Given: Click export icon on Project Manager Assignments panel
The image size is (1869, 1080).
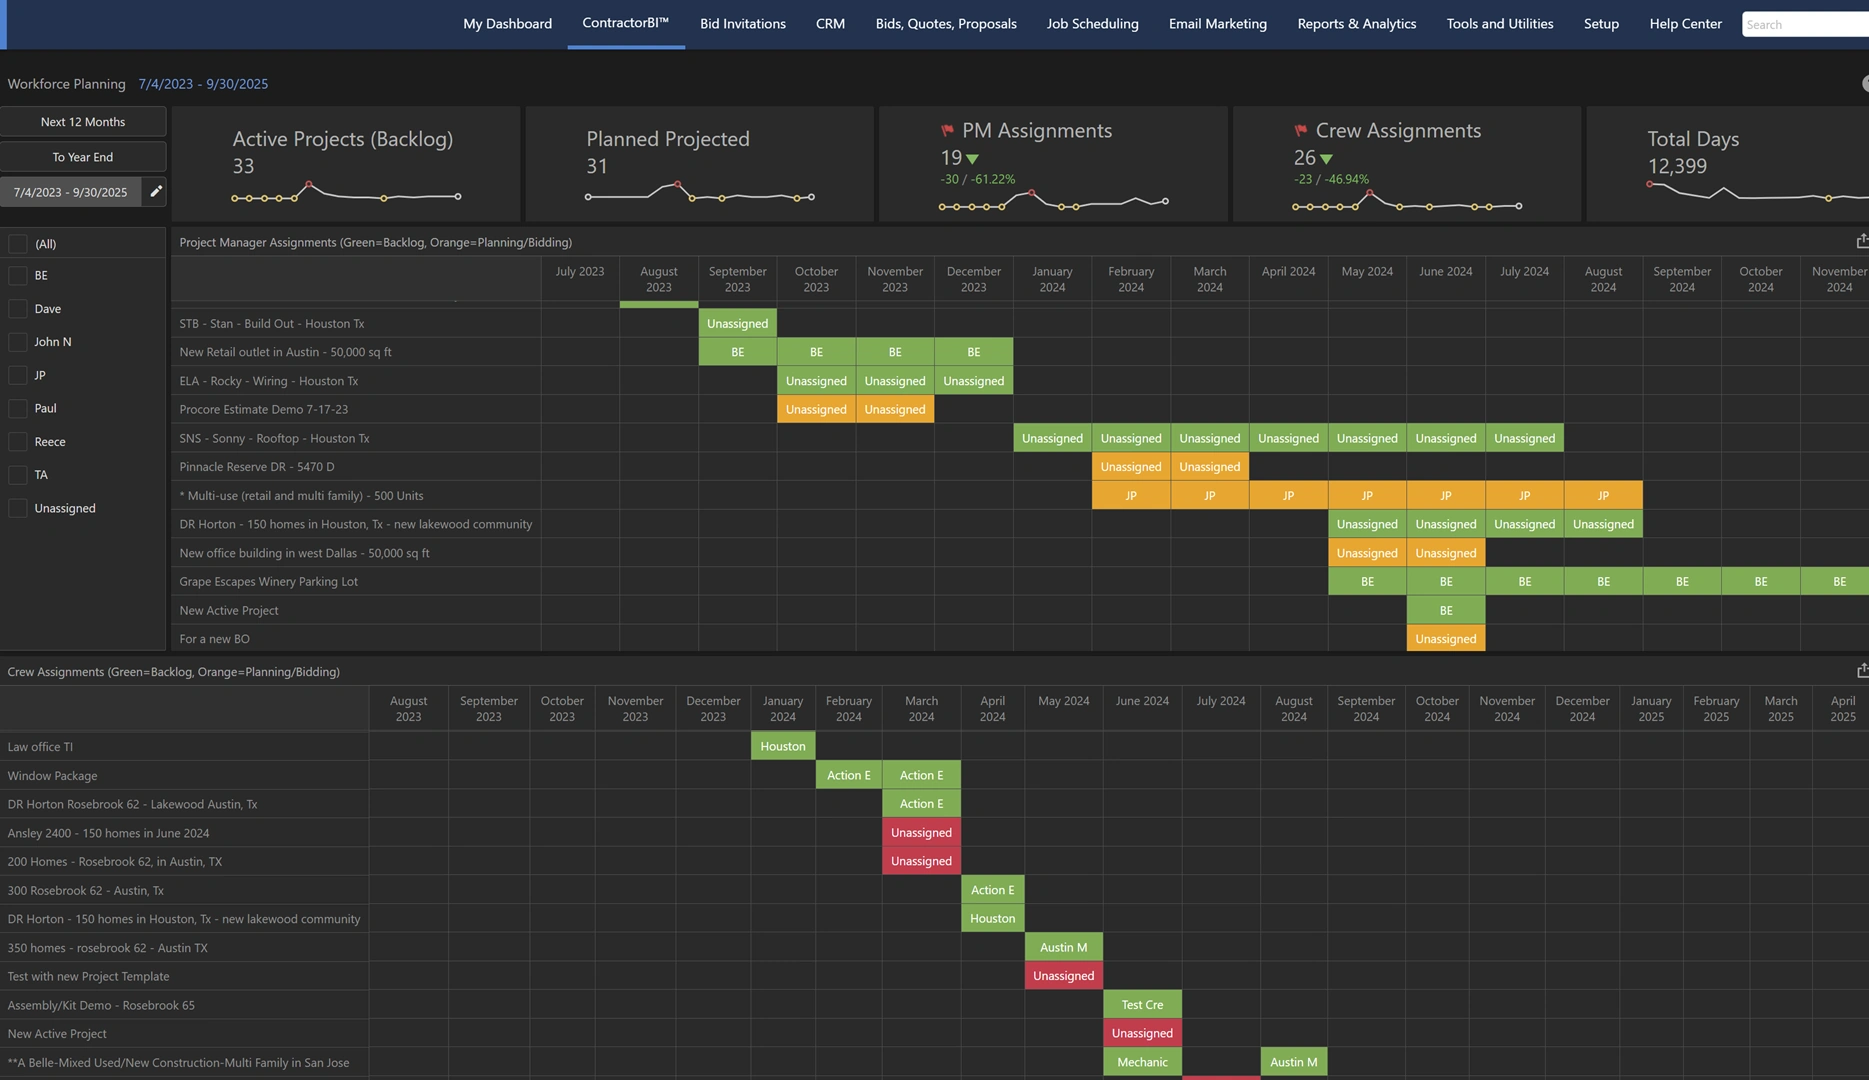Looking at the screenshot, I should click(x=1861, y=242).
